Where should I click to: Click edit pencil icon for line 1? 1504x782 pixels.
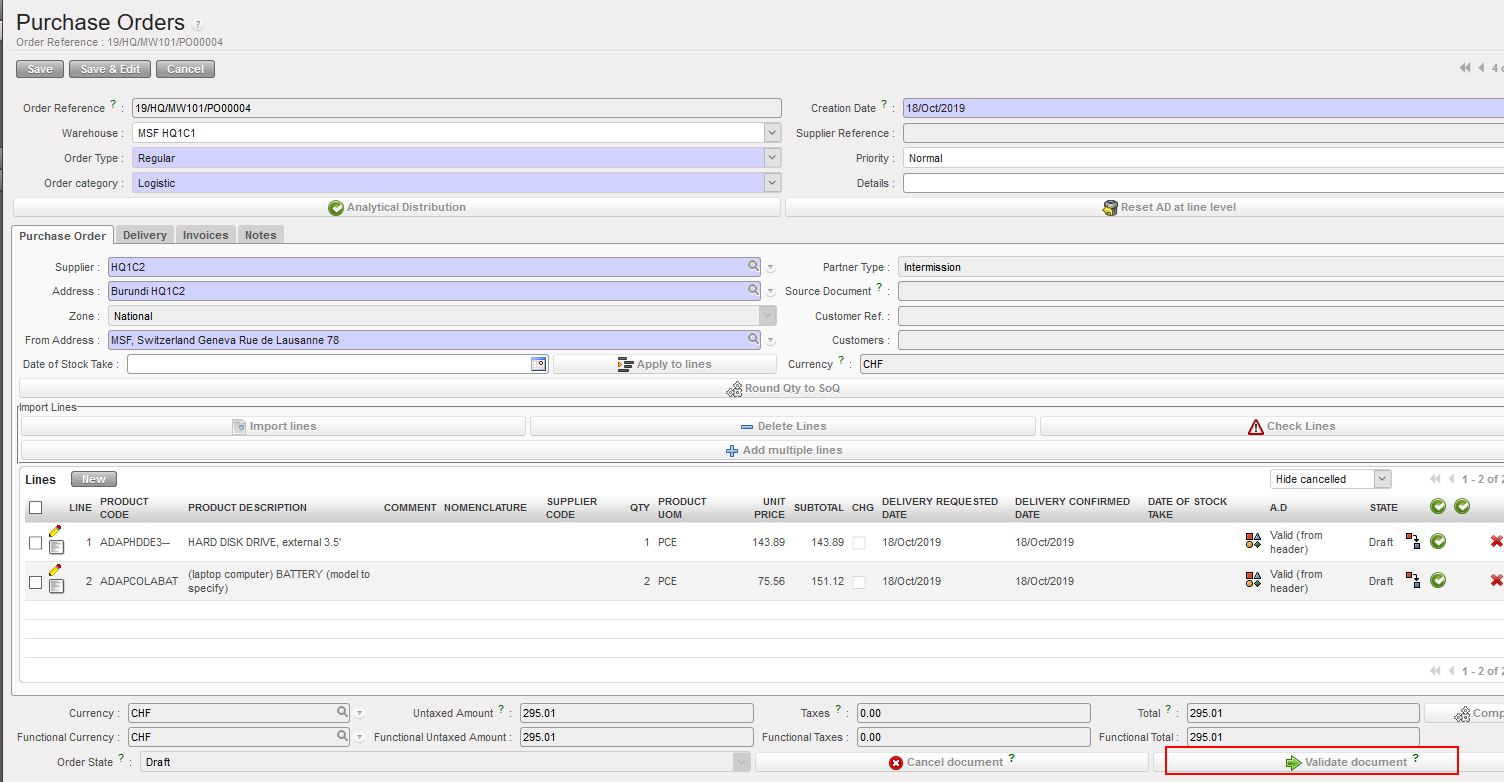click(55, 531)
